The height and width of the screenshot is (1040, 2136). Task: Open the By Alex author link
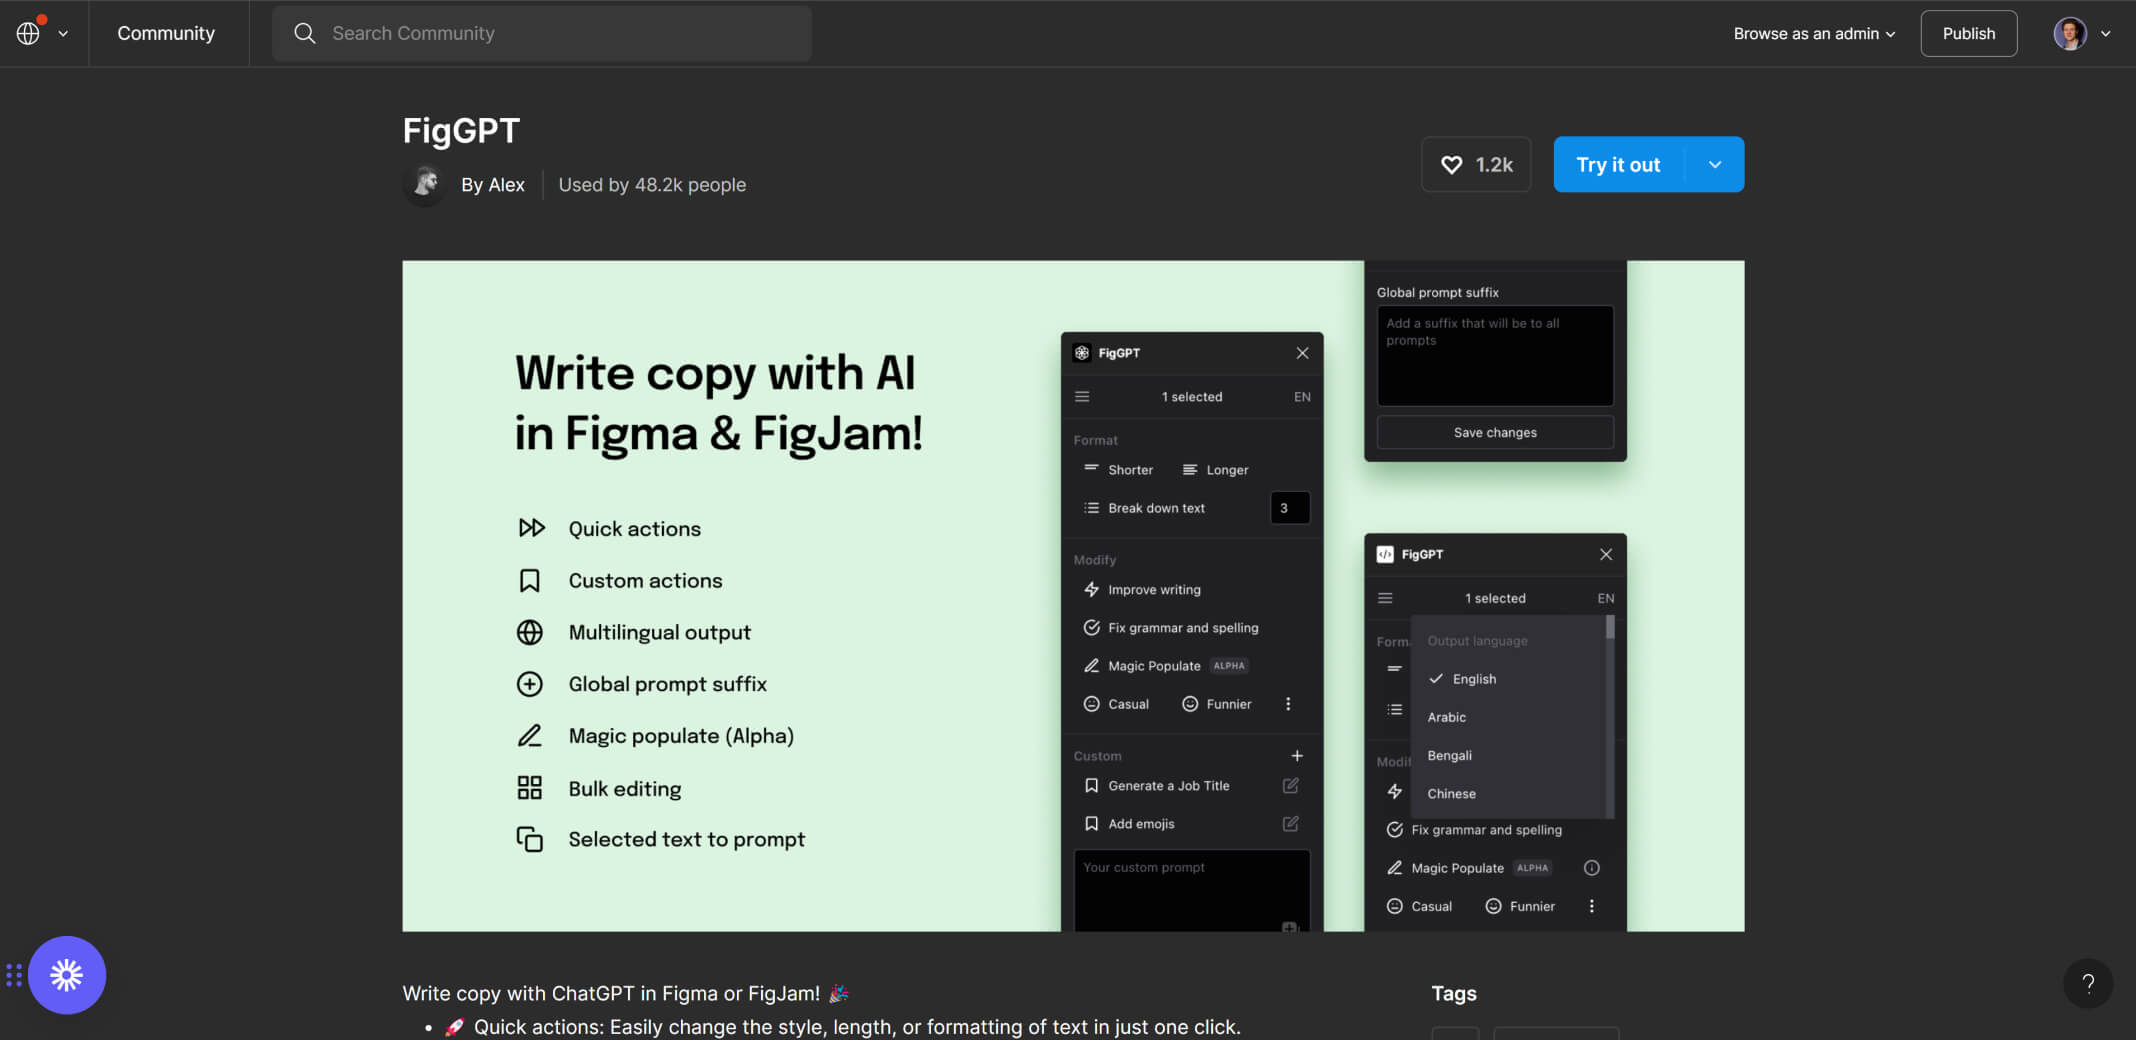pyautogui.click(x=492, y=185)
